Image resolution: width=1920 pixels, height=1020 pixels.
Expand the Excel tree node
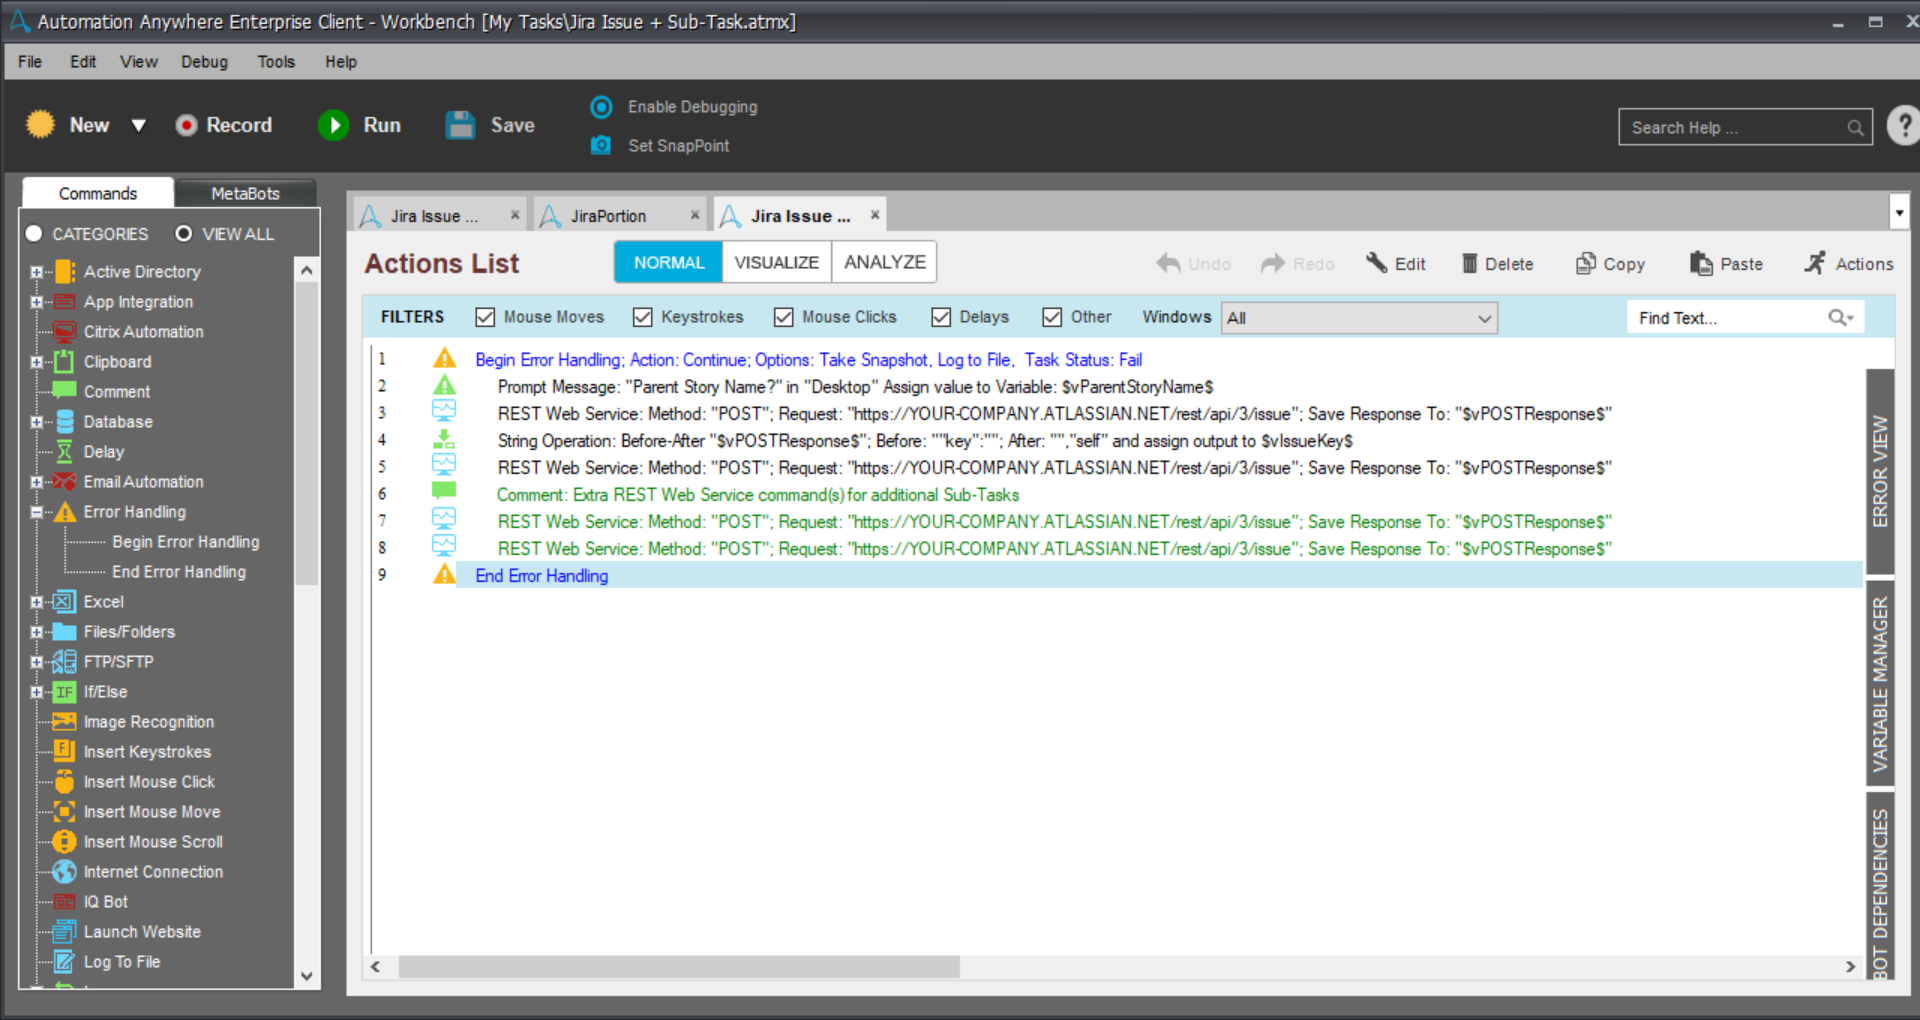coord(36,602)
